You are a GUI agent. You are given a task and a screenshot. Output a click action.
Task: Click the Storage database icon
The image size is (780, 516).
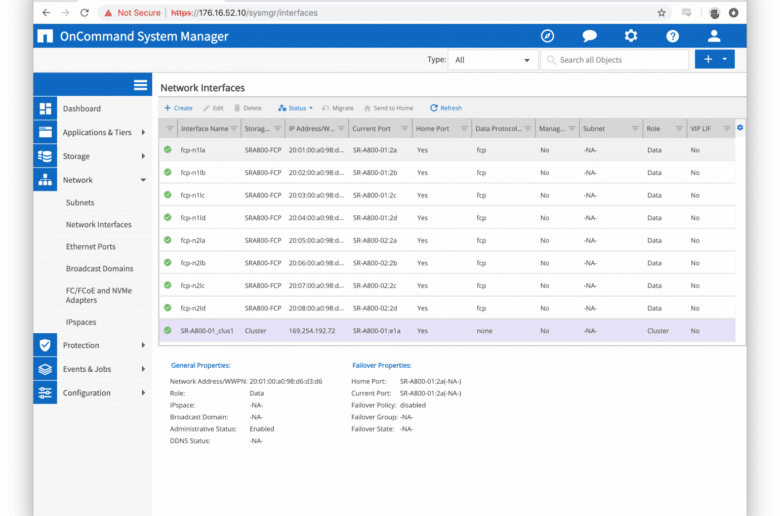(x=45, y=156)
